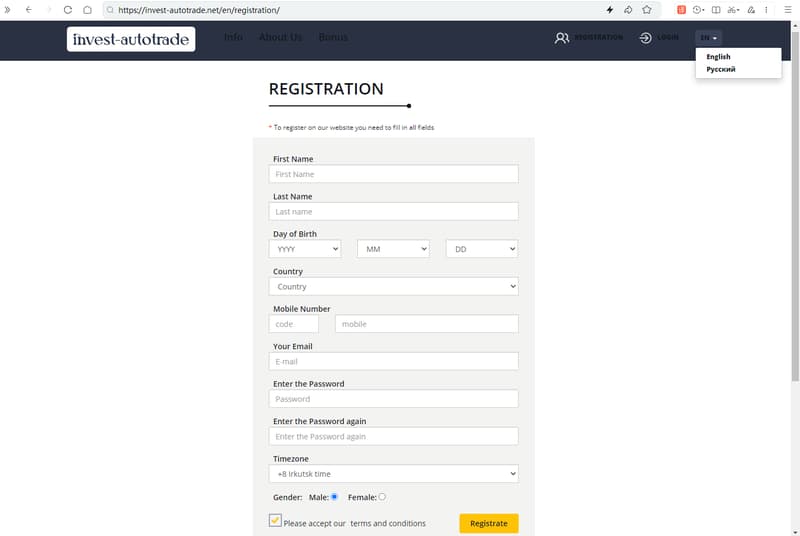Select the Male gender radio button
800x536 pixels.
coord(334,496)
